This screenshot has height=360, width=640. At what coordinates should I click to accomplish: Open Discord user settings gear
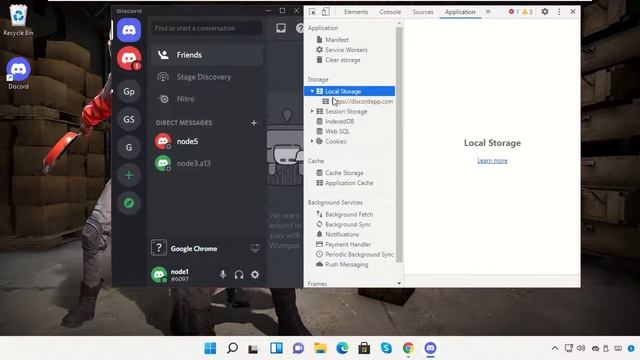pos(255,275)
